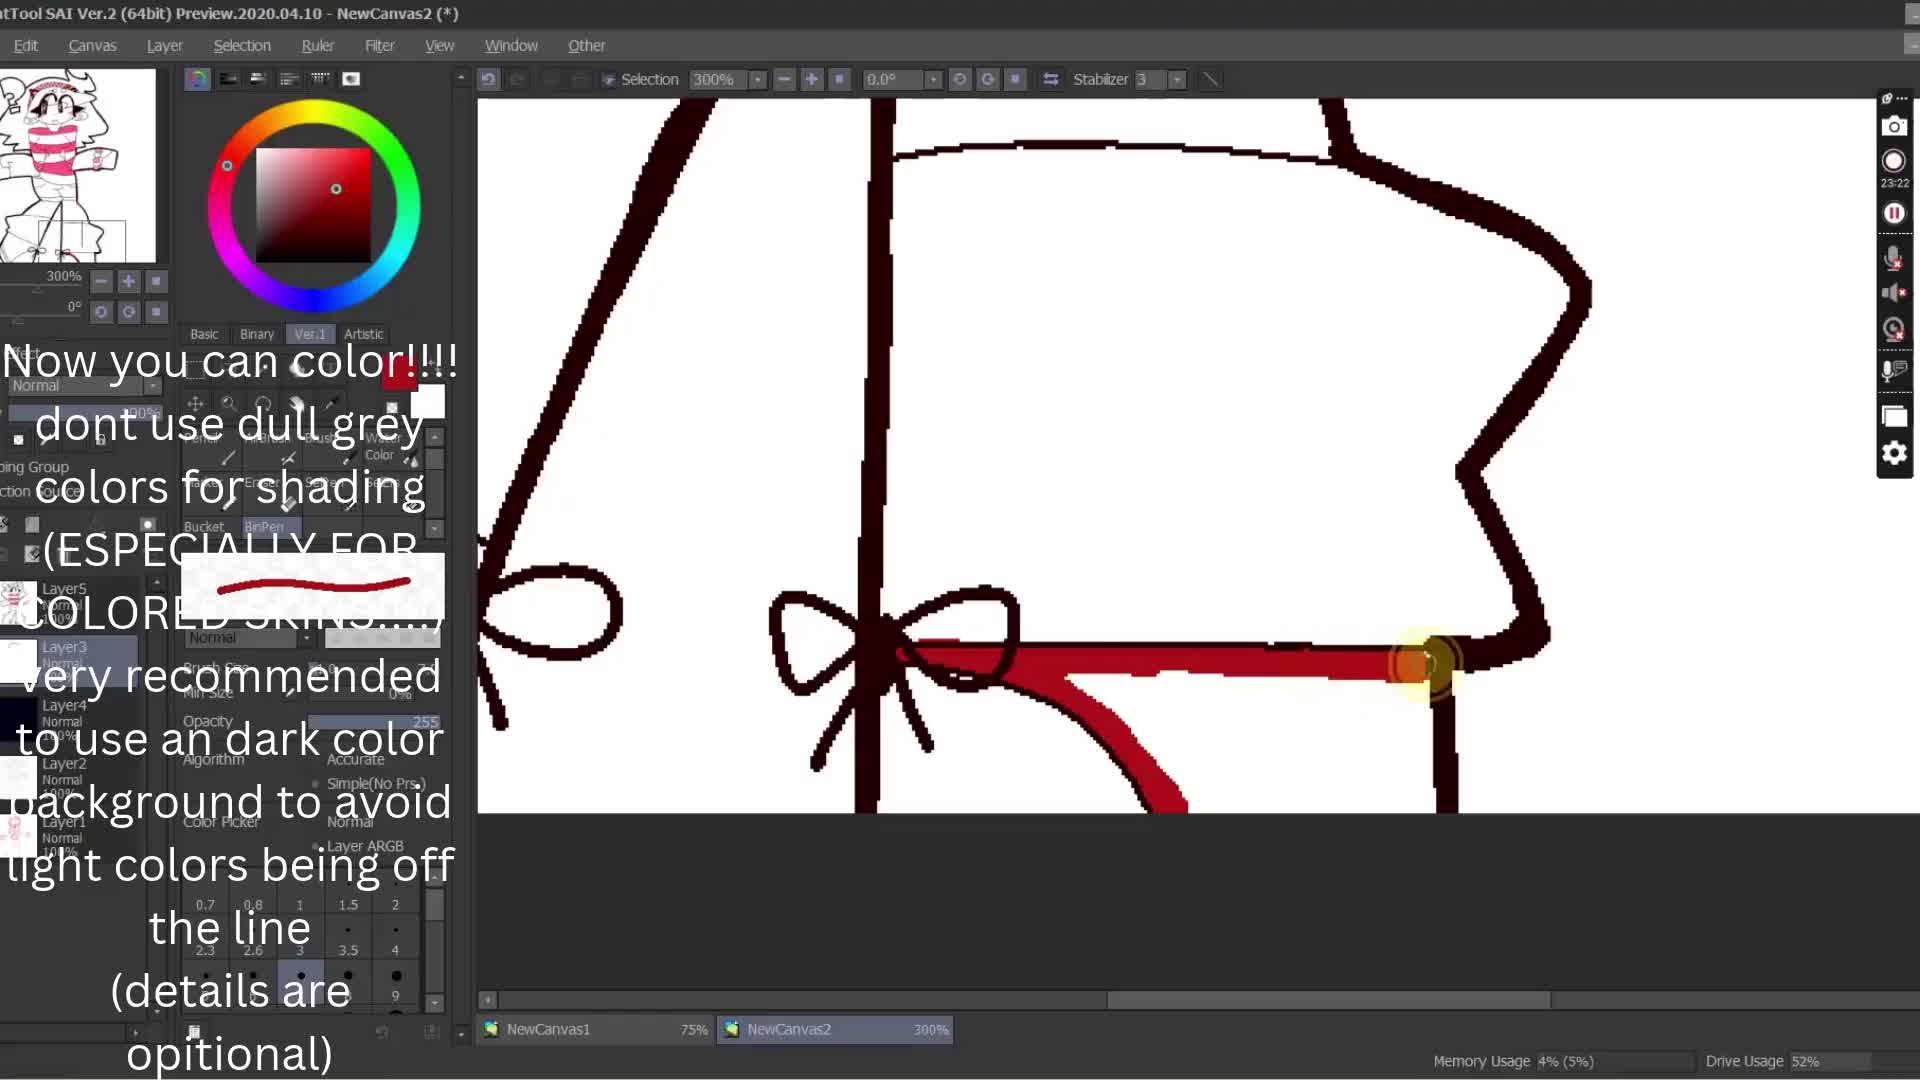Open the Layer menu
The height and width of the screenshot is (1080, 1920).
coord(164,46)
